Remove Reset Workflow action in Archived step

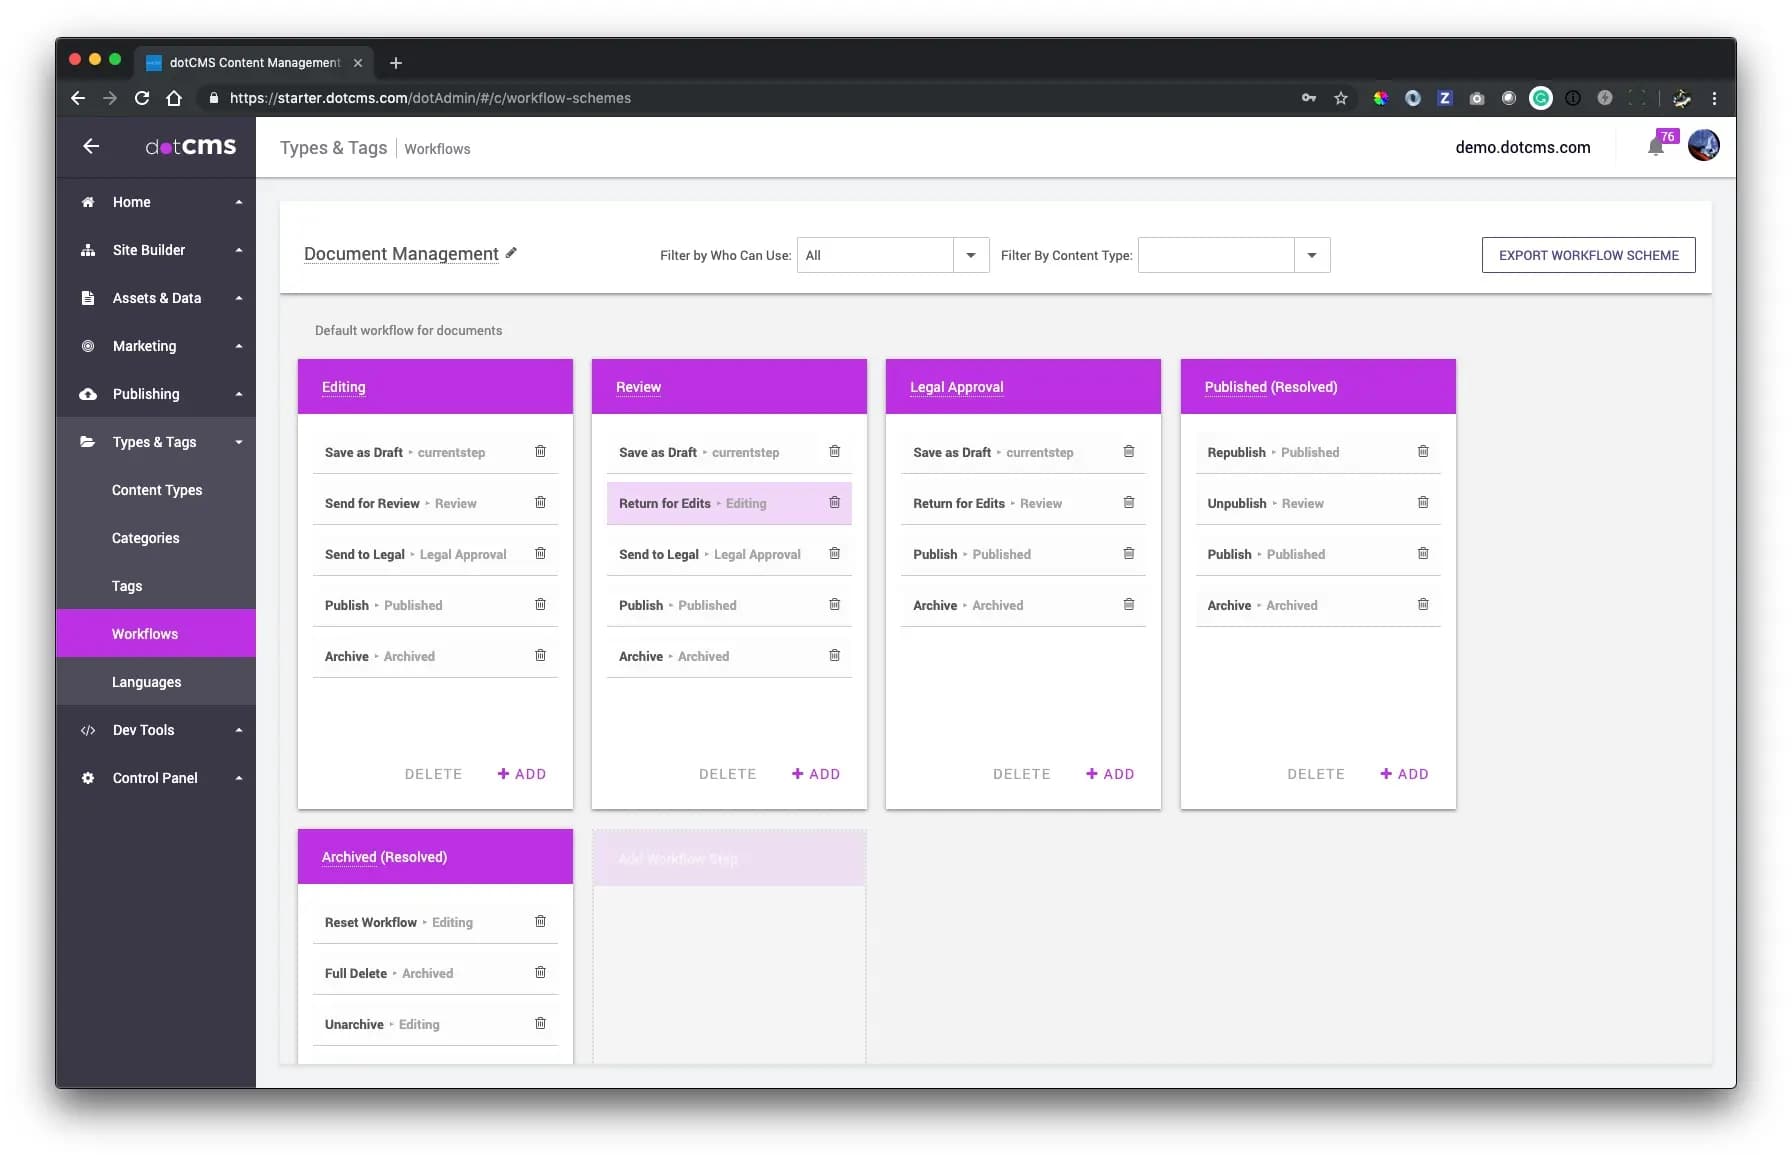point(540,922)
